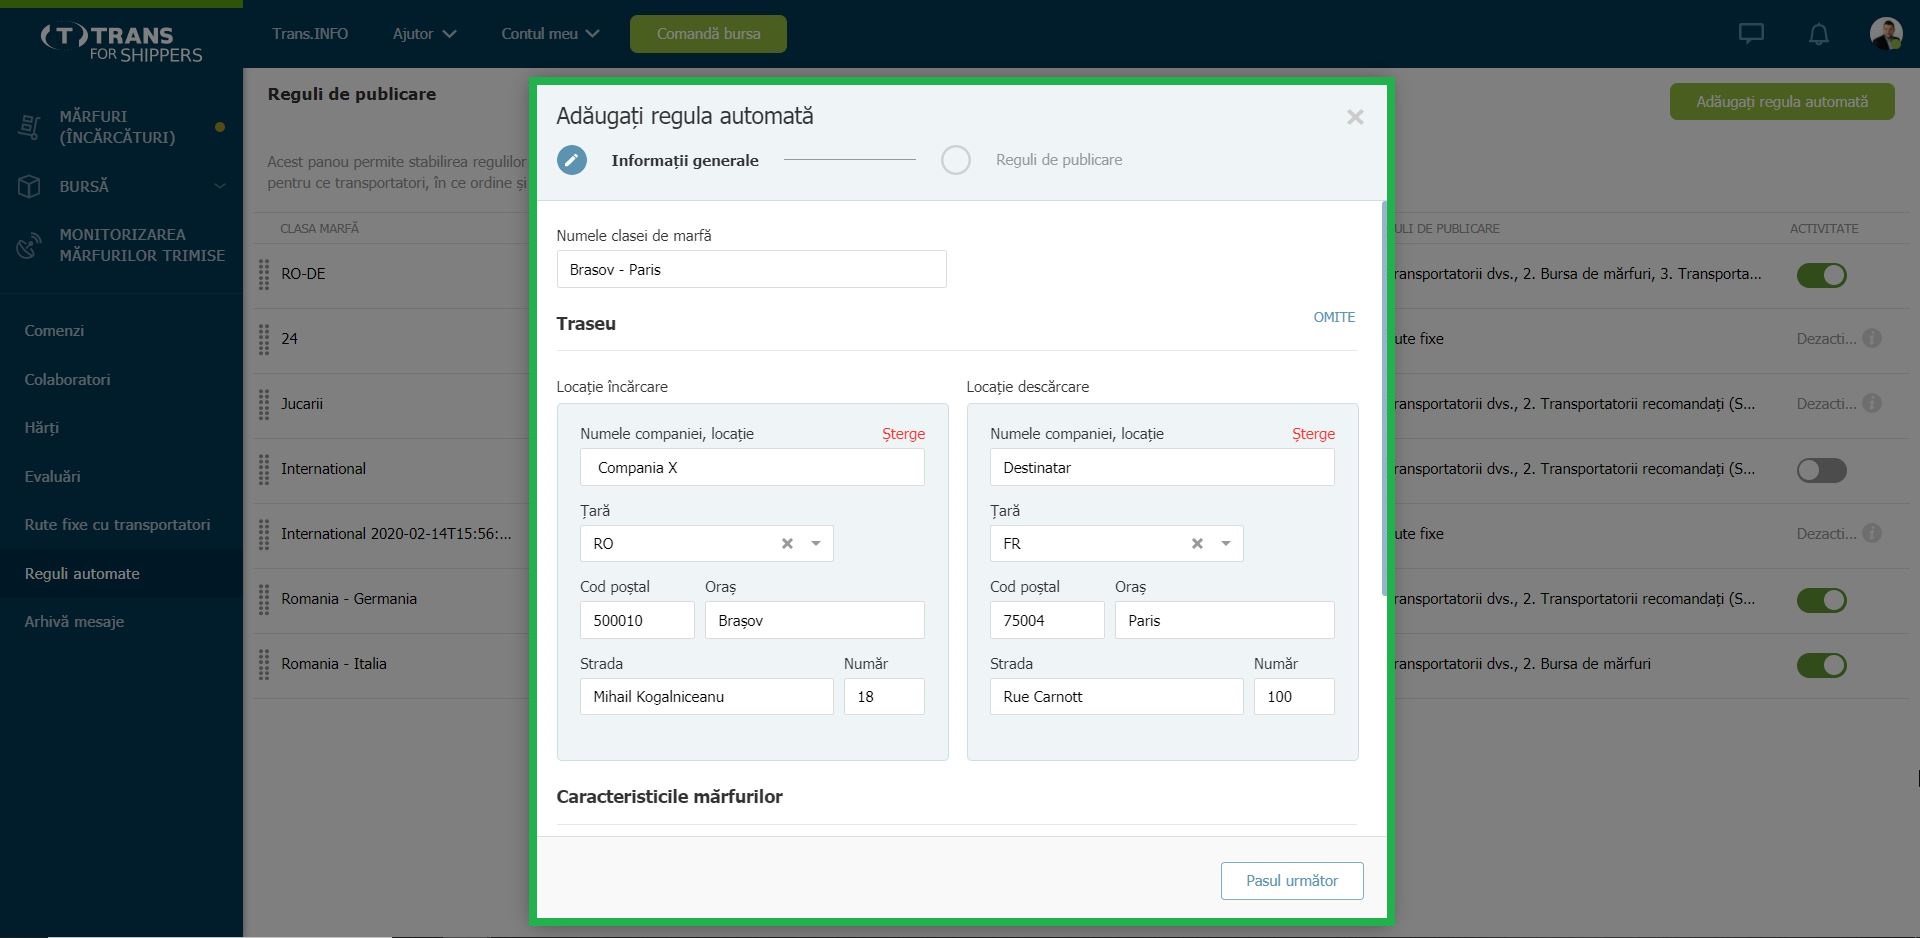Grab the drag handle of Romania - Germania row
The width and height of the screenshot is (1920, 938).
click(x=264, y=599)
